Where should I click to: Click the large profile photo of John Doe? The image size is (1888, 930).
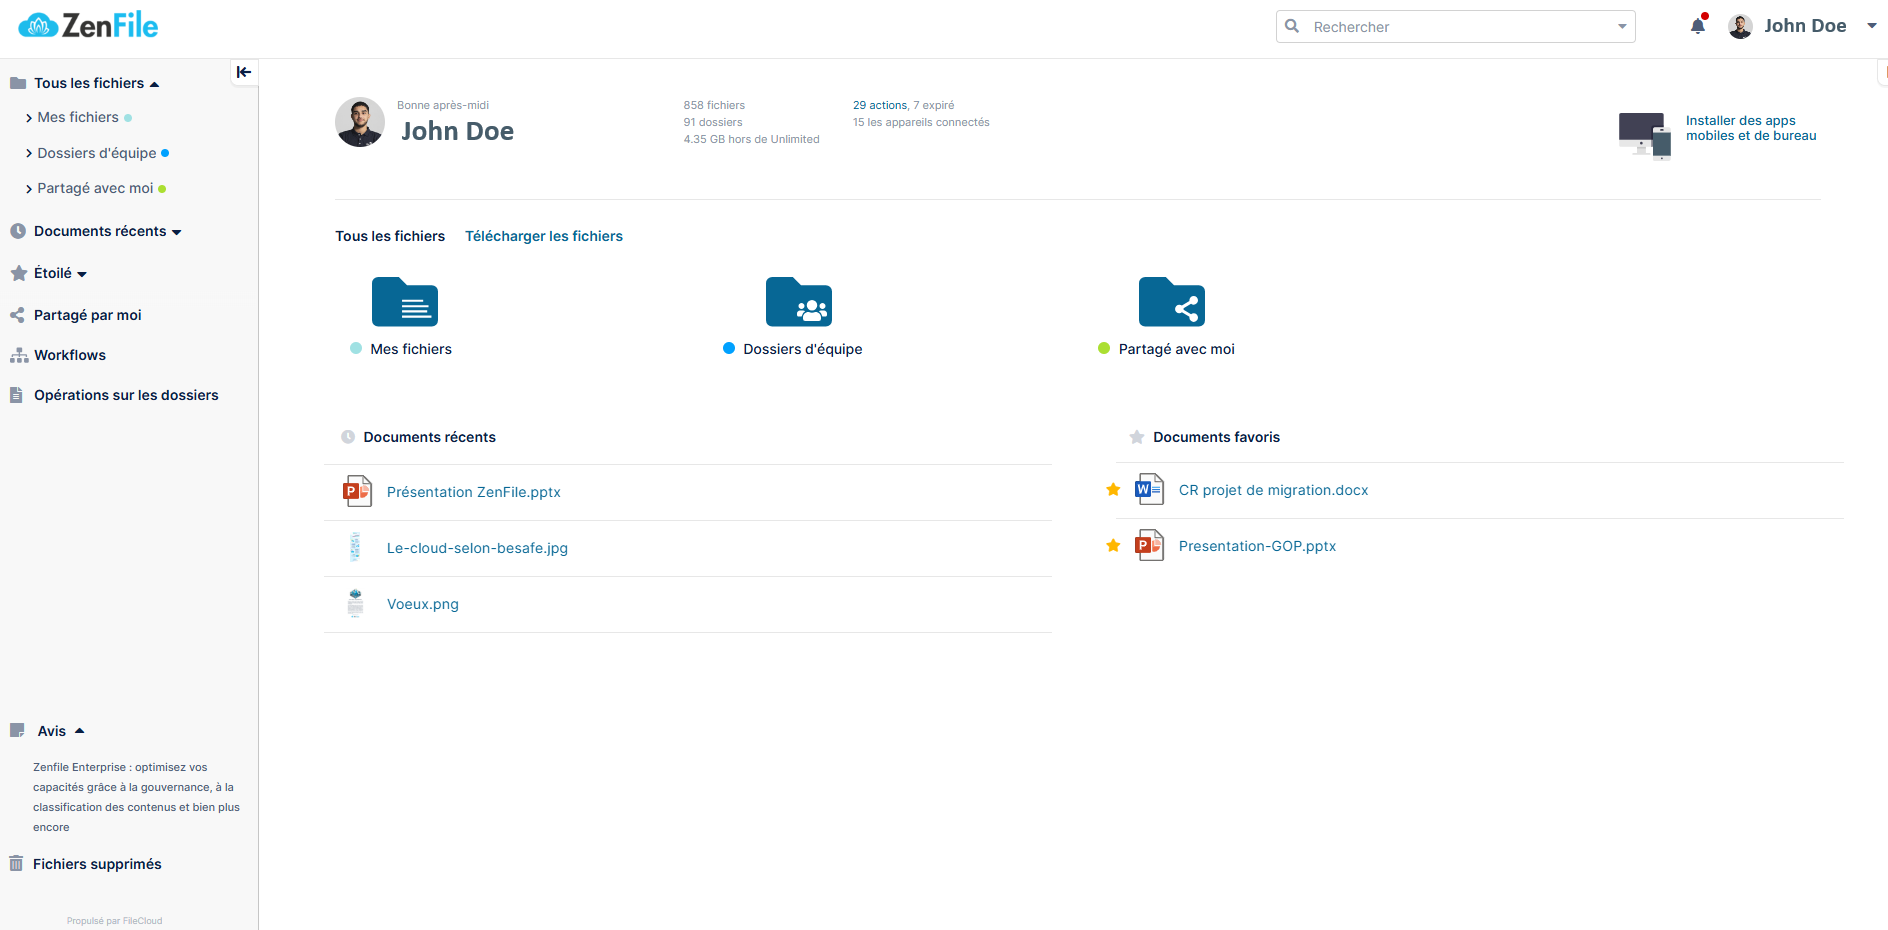point(360,122)
